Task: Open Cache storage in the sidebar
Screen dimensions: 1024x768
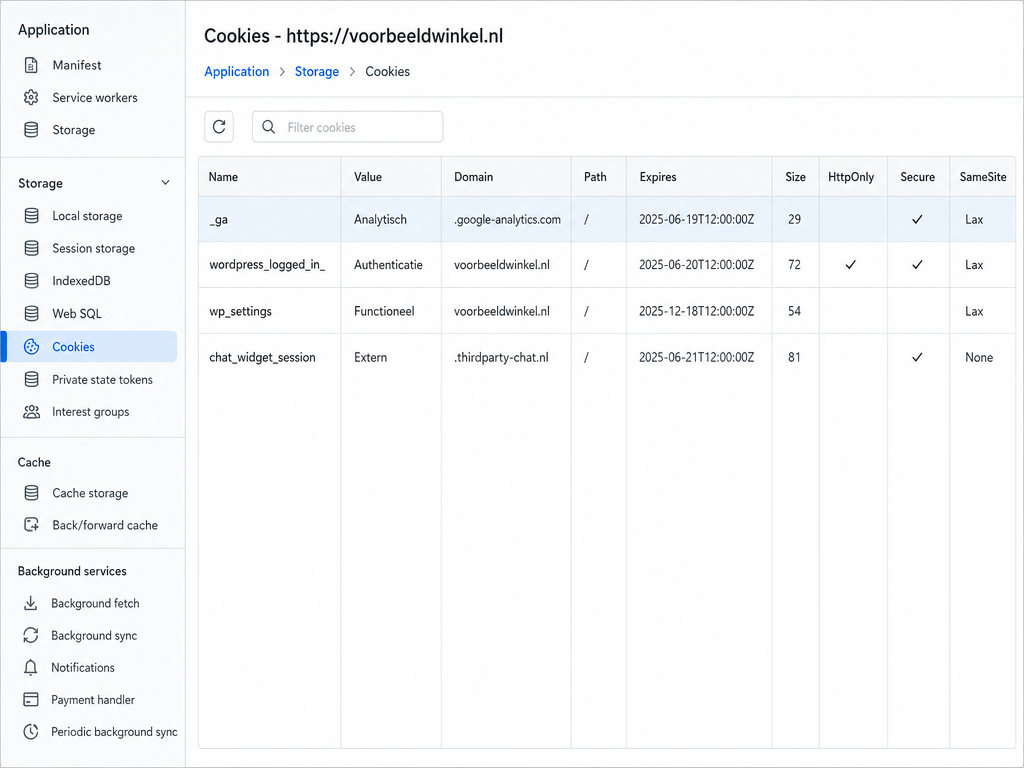Action: tap(90, 493)
